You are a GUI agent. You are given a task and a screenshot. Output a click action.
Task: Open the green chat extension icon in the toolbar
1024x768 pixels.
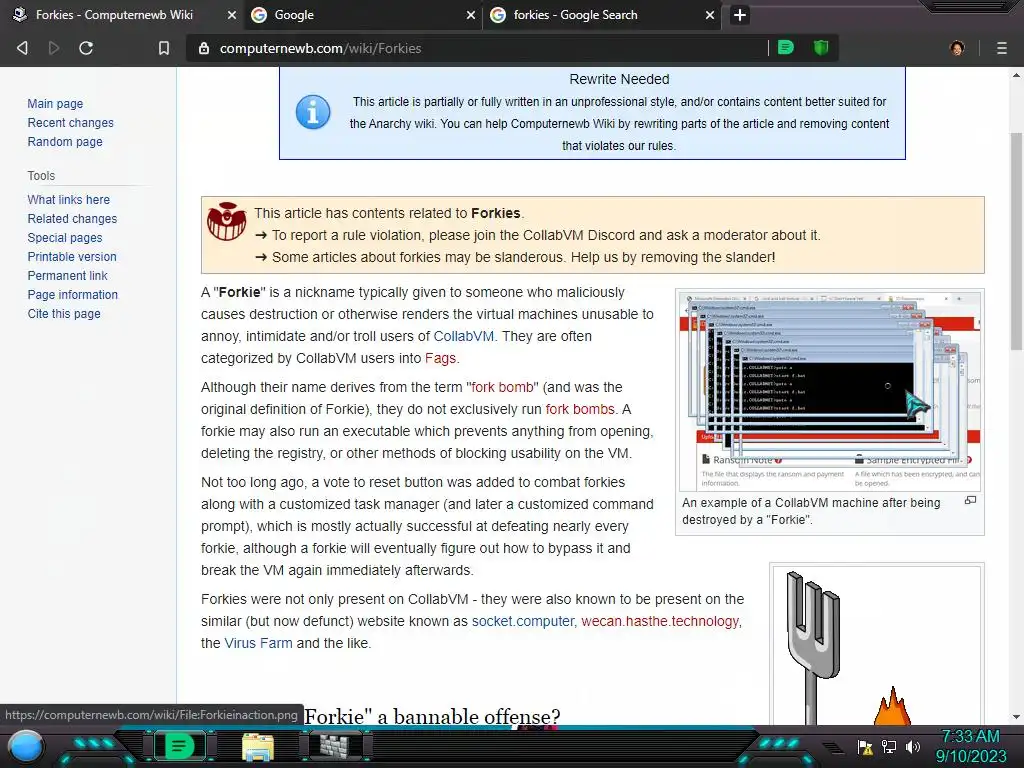tap(786, 47)
